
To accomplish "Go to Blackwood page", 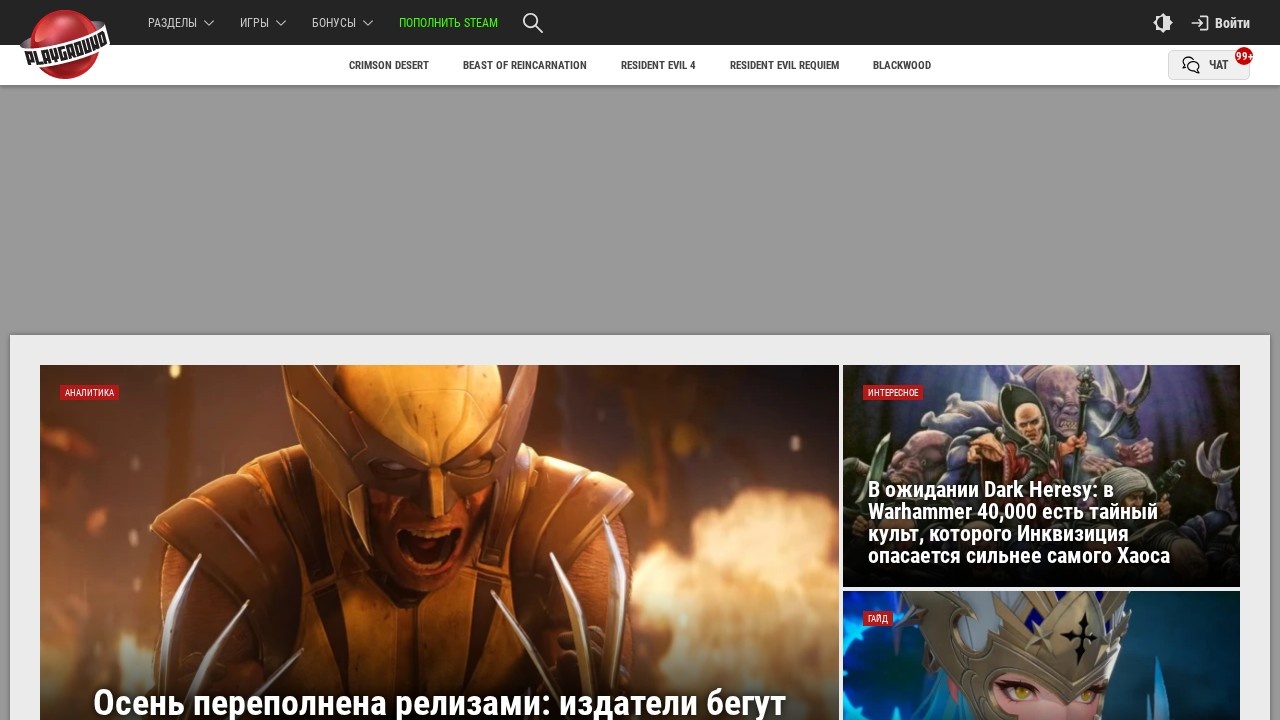I will coord(902,66).
